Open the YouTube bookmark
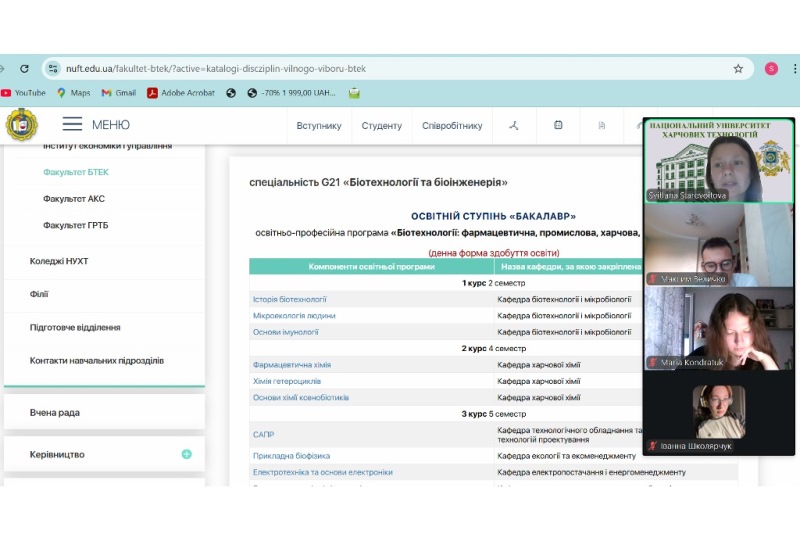The width and height of the screenshot is (800, 534). [x=23, y=93]
